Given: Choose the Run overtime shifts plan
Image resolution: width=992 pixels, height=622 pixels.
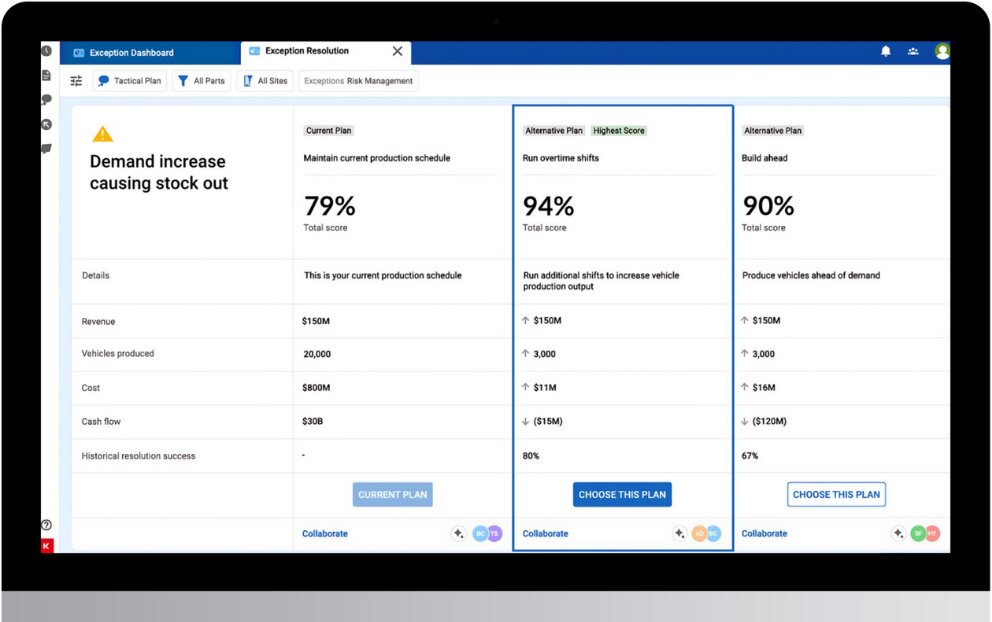Looking at the screenshot, I should click(x=622, y=495).
